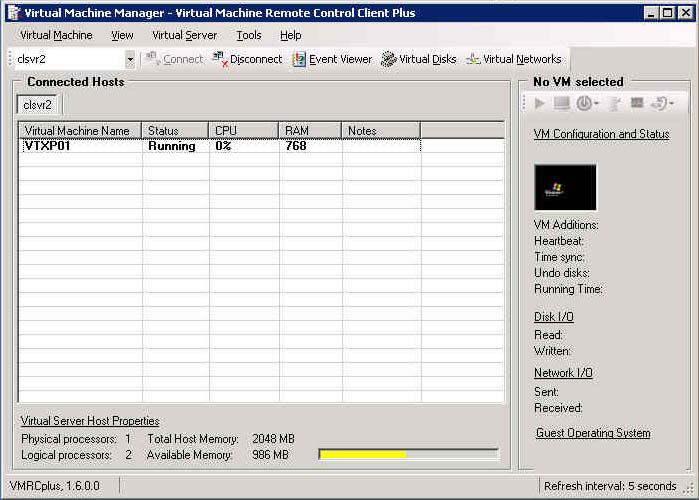Open the Network I/O link
699x500 pixels.
pyautogui.click(x=563, y=373)
